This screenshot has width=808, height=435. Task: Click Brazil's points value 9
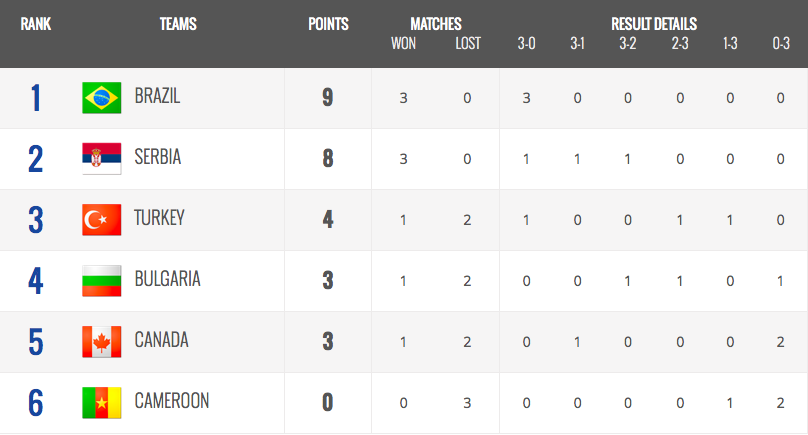328,97
